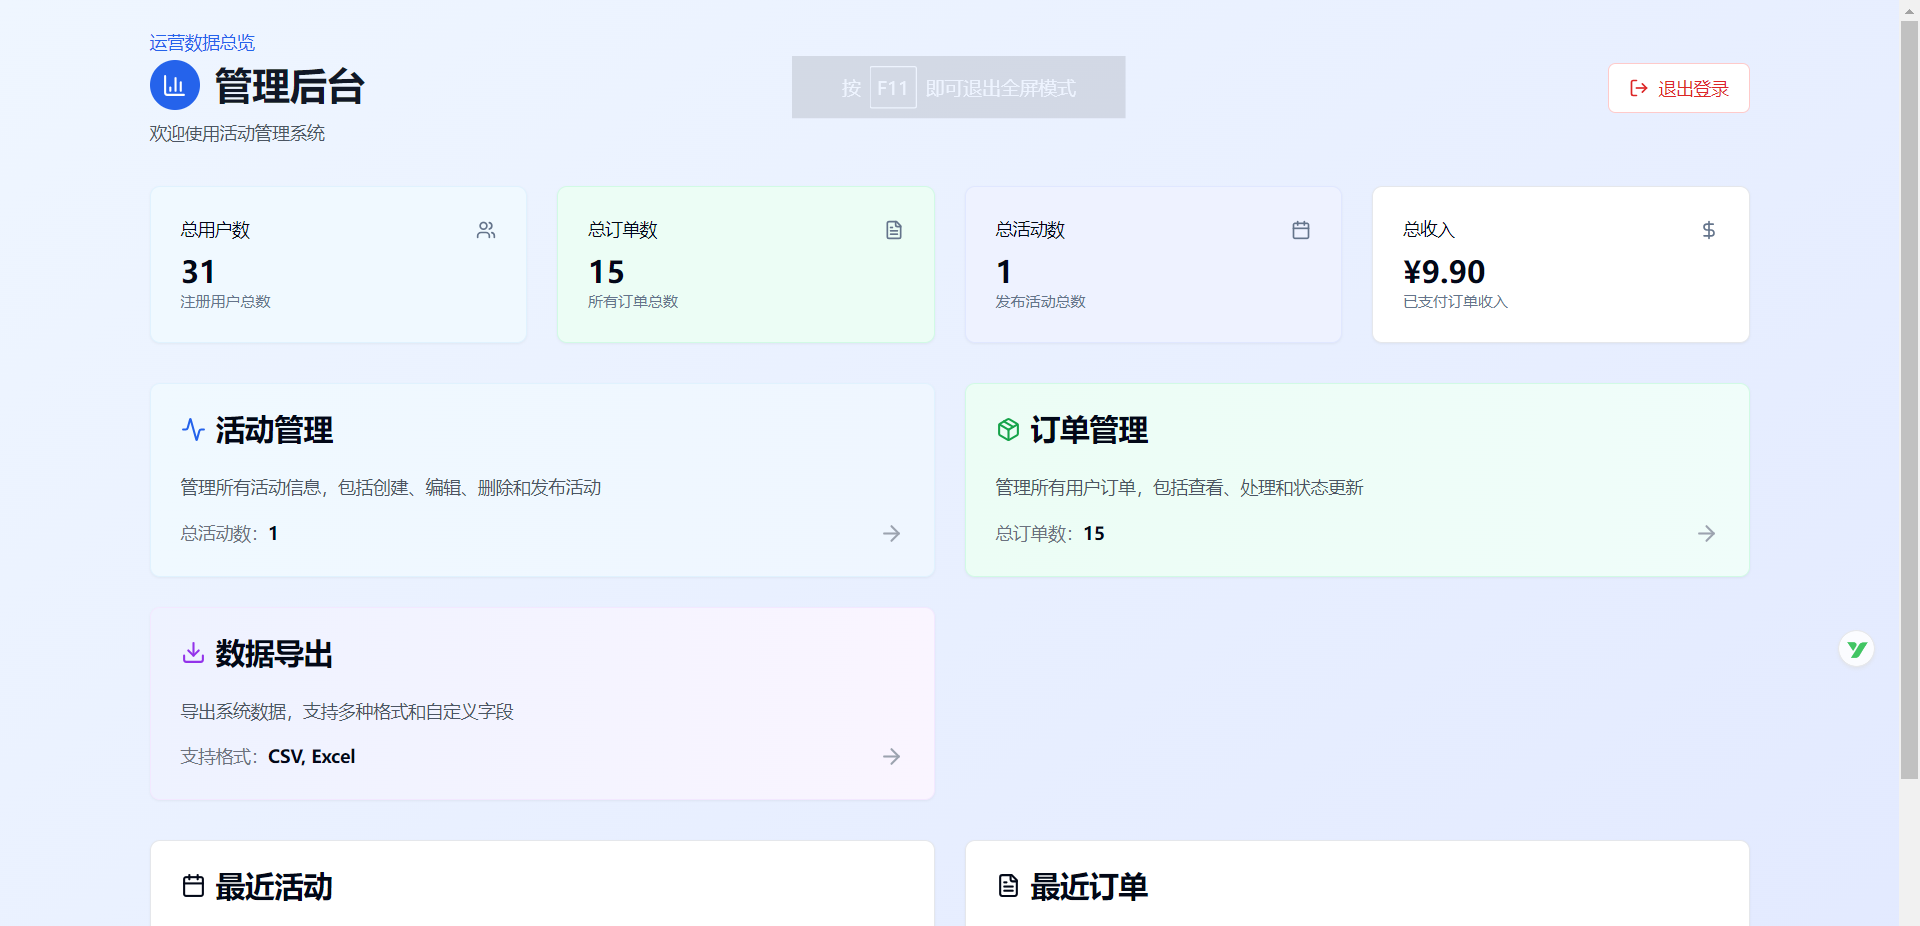1920x926 pixels.
Task: Click the users icon on 总用户数 card
Action: (486, 230)
